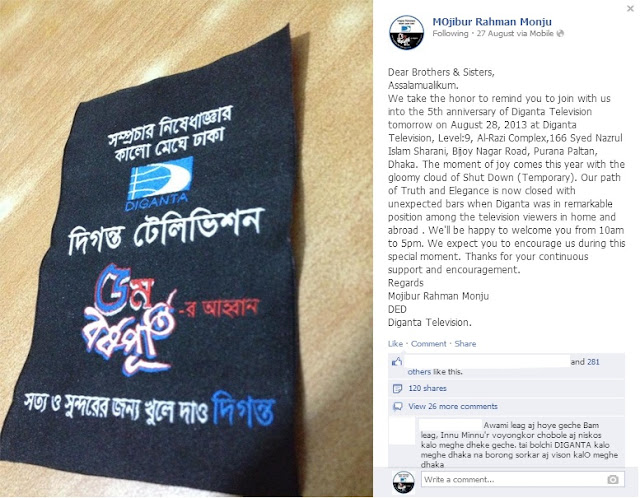The width and height of the screenshot is (640, 498).
Task: Show the 281 others who like this
Action: point(593,362)
